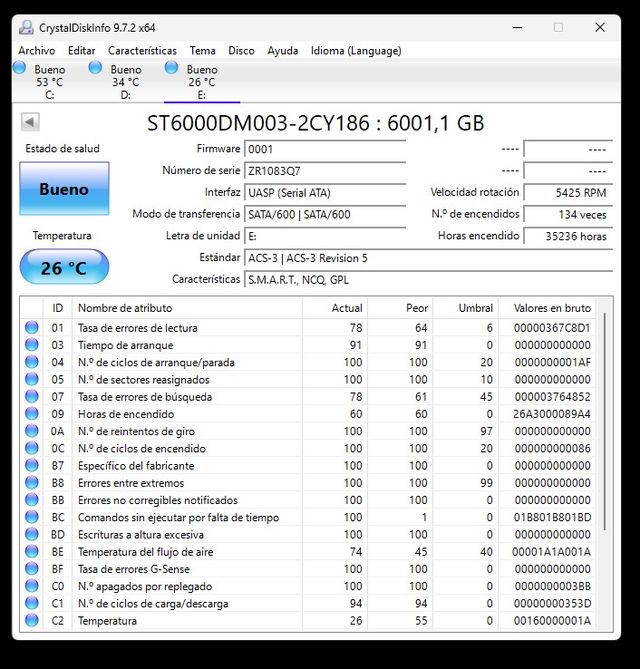Click status orb of attribute C2 Temperatura row
Viewport: 640px width, 669px height.
(32, 620)
